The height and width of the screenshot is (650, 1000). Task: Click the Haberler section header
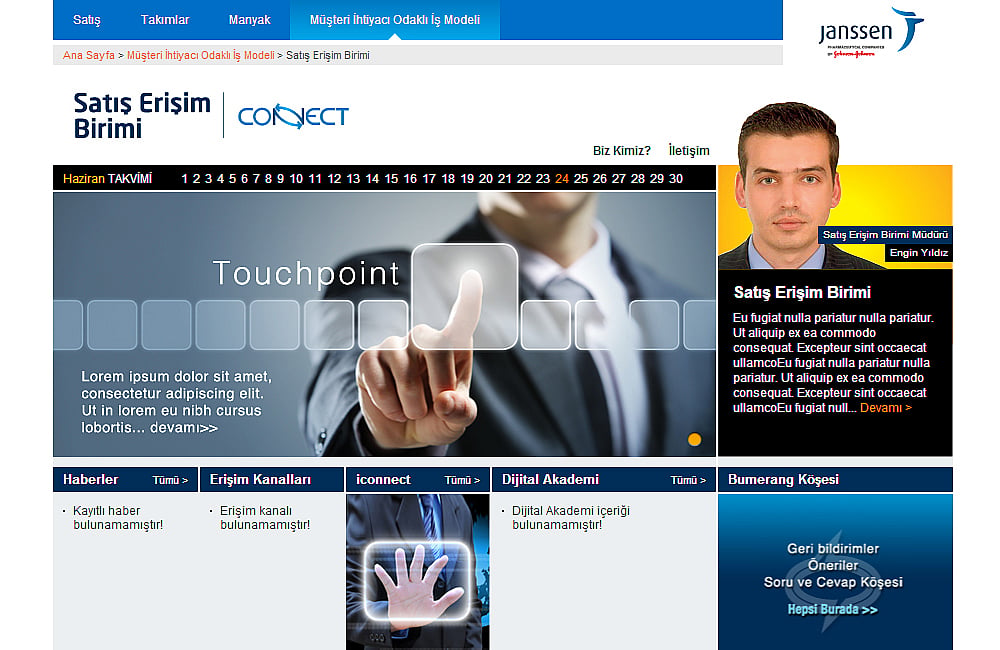(x=91, y=480)
